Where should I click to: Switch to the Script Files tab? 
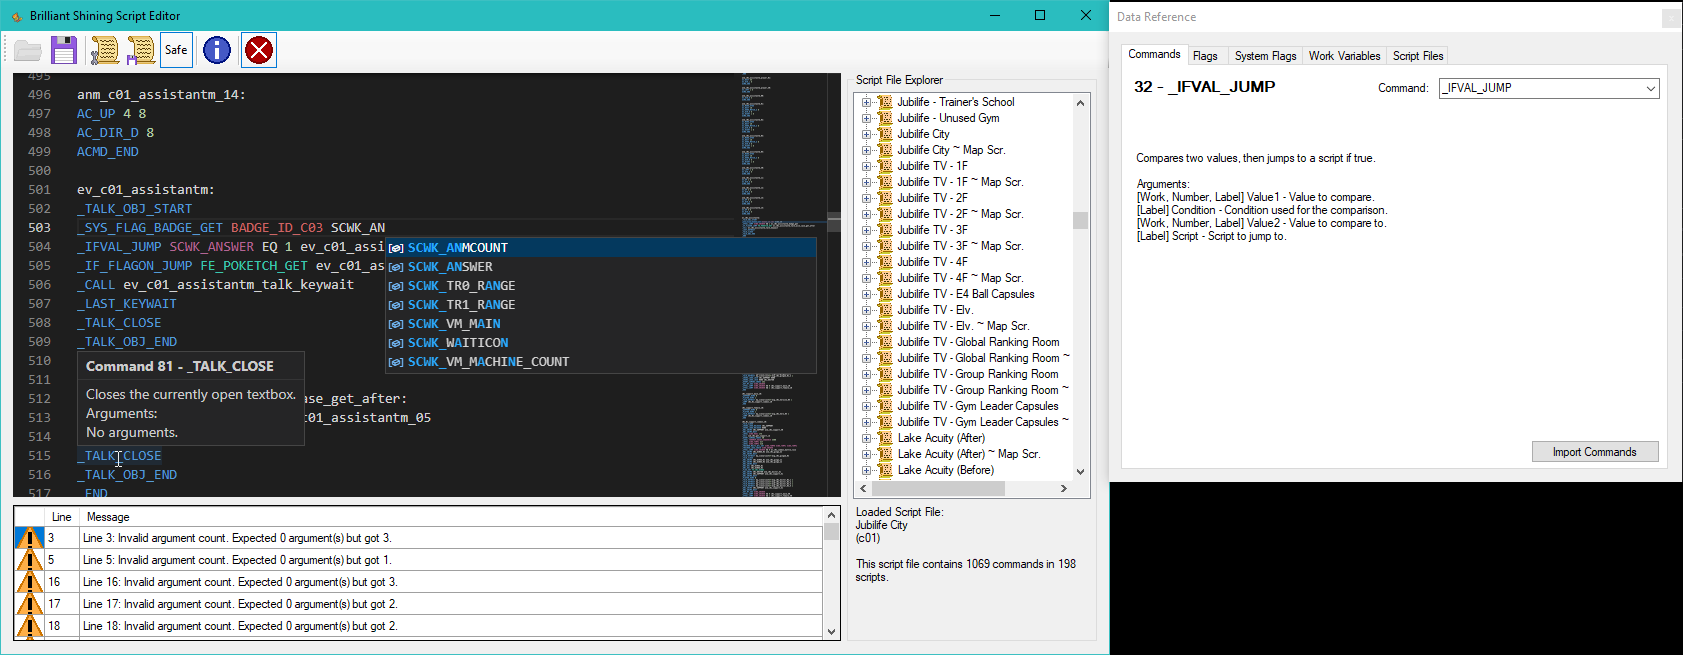1418,56
